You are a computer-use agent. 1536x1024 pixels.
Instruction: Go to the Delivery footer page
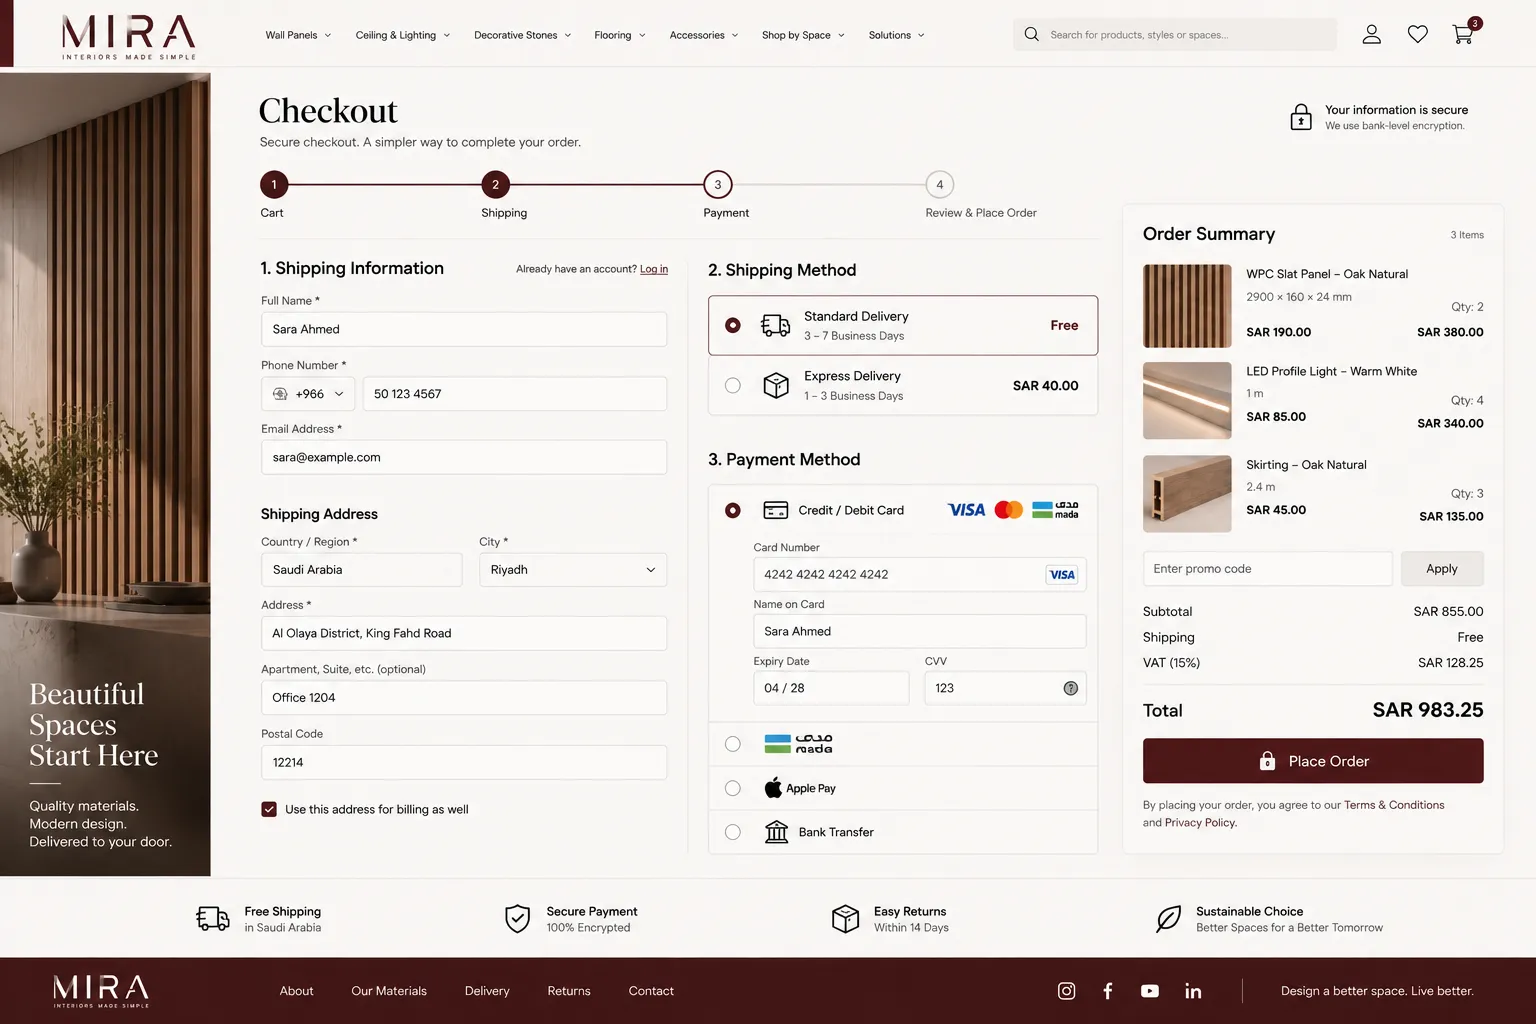tap(487, 991)
